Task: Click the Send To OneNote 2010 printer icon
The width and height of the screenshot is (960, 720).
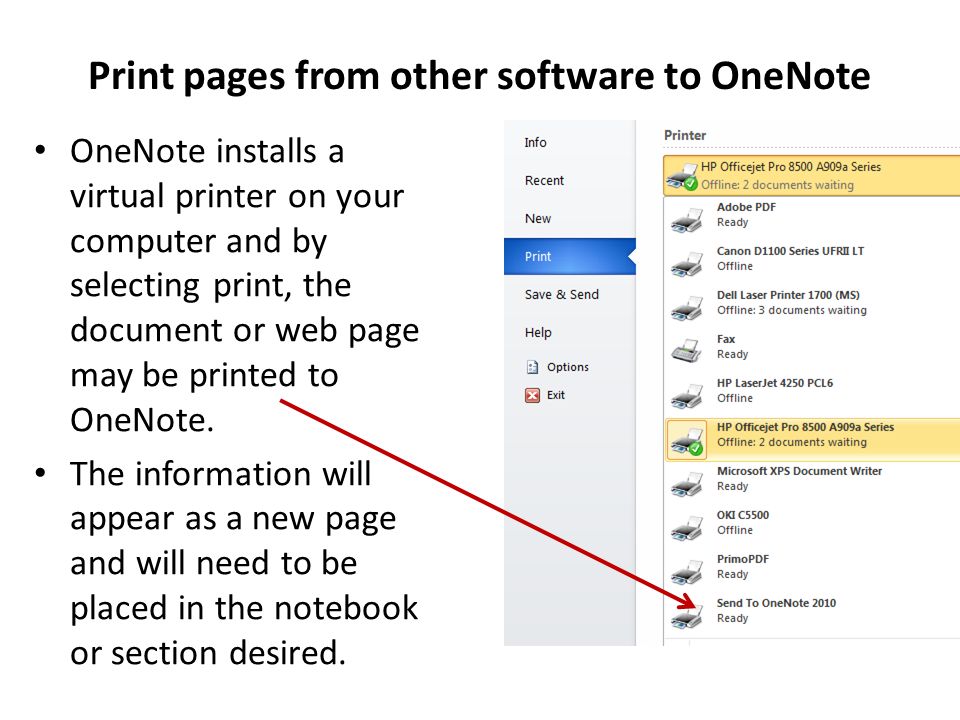Action: [686, 615]
